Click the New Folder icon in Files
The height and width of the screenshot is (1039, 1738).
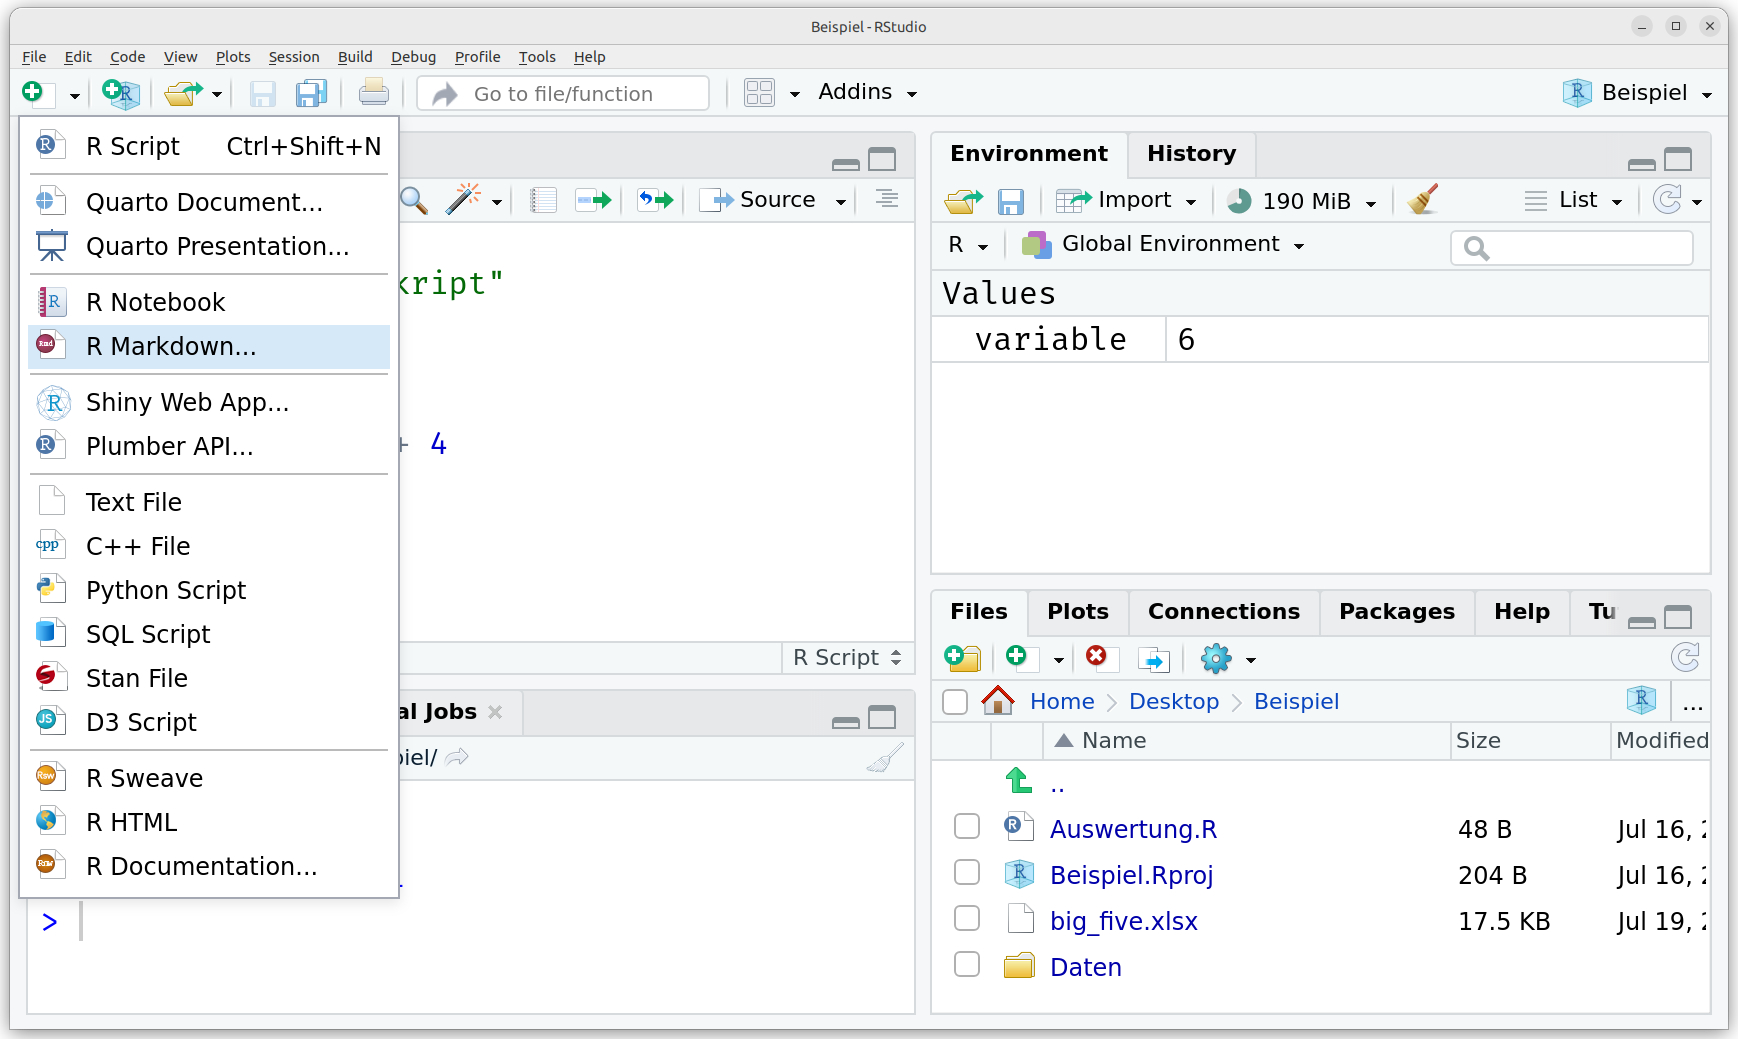[962, 658]
